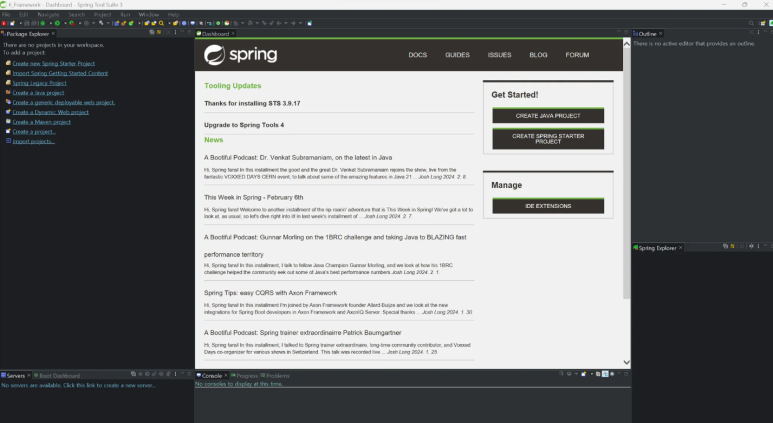Click Import Spring Getting Started Content link
Image resolution: width=773 pixels, height=423 pixels.
click(60, 73)
